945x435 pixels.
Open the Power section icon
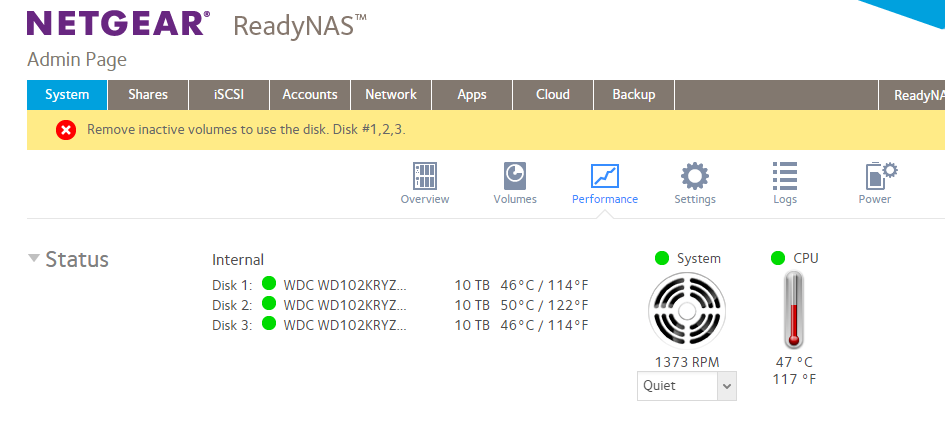coord(881,176)
